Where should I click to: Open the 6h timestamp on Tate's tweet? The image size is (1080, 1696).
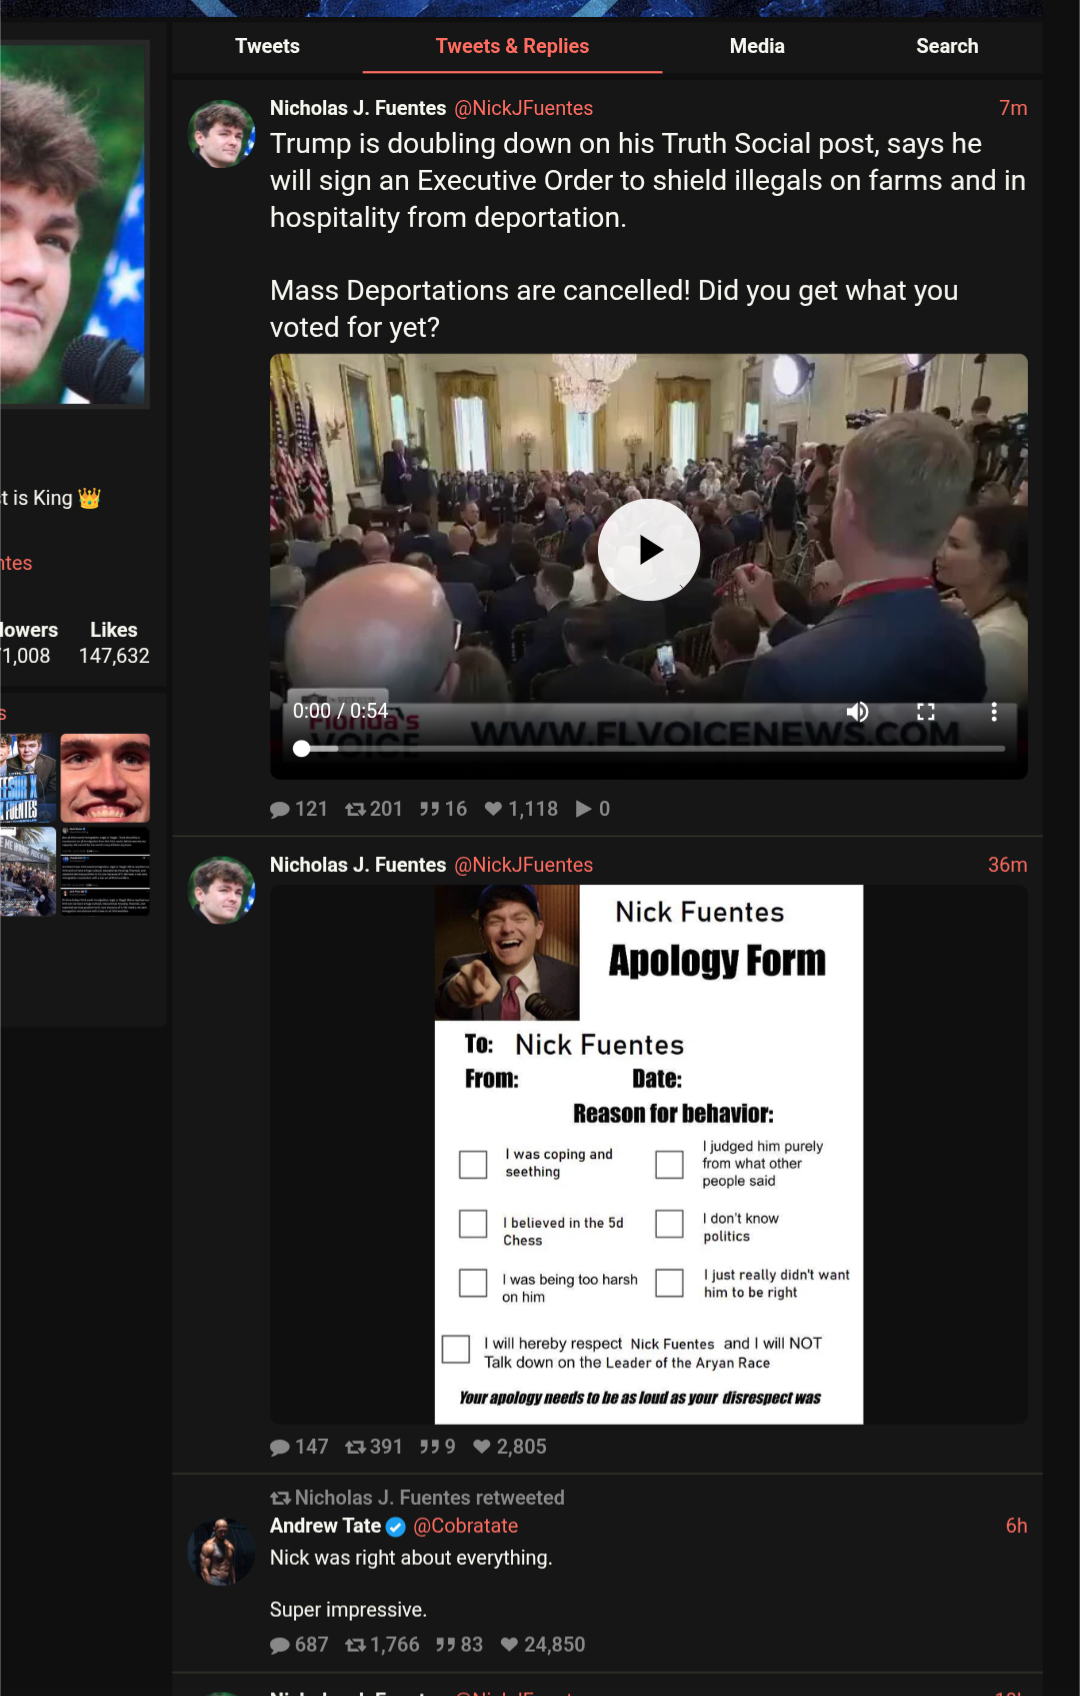pyautogui.click(x=1016, y=1526)
